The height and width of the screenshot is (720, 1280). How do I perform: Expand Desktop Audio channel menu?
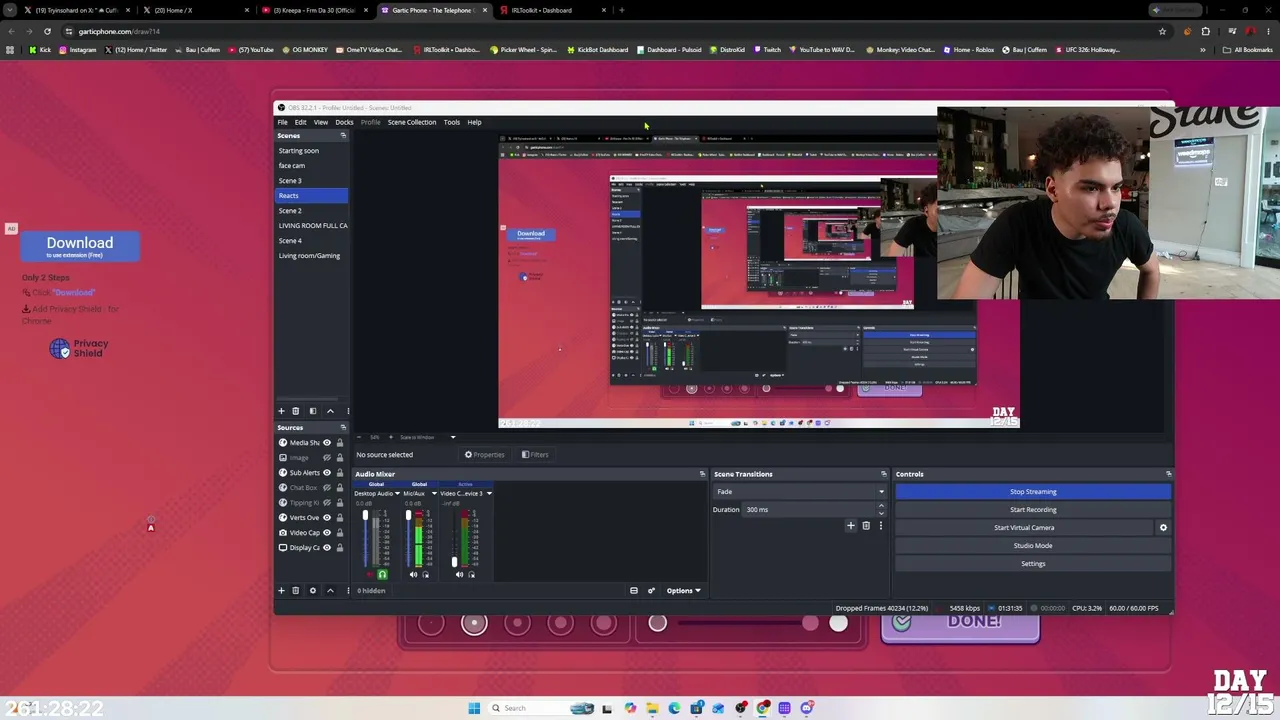pyautogui.click(x=397, y=493)
